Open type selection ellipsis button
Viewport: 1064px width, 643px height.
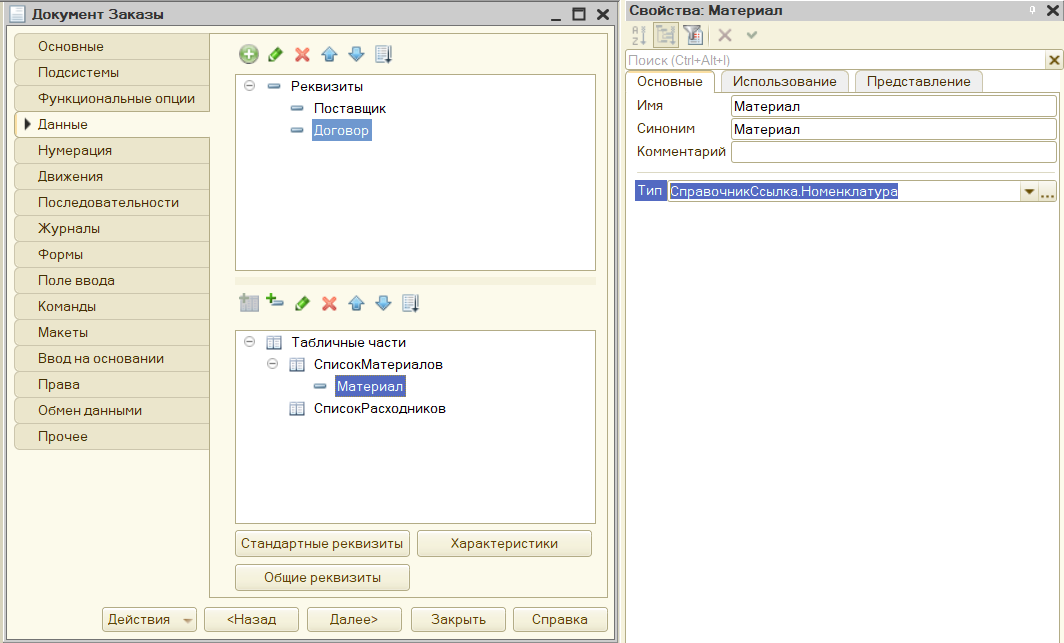pyautogui.click(x=1048, y=192)
